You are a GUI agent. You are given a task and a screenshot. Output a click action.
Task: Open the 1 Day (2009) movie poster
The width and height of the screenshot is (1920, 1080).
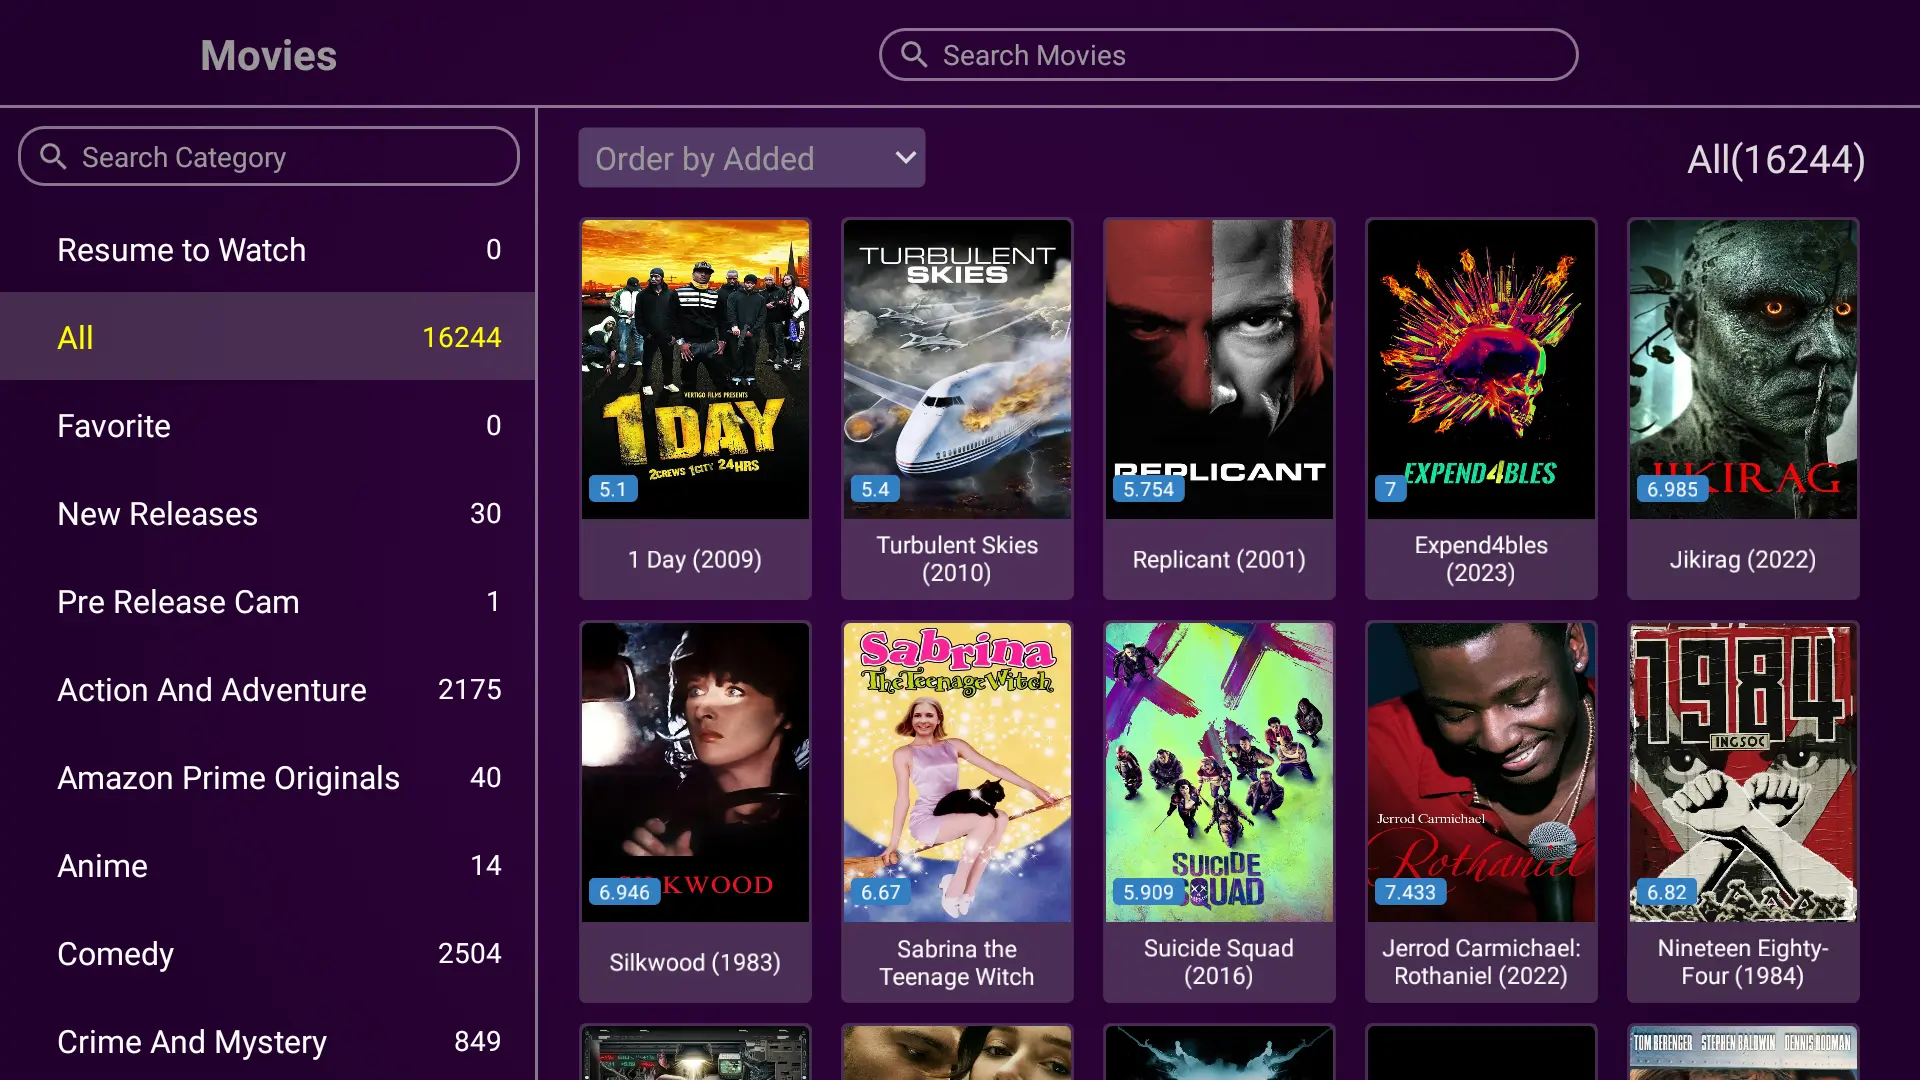[x=695, y=368]
